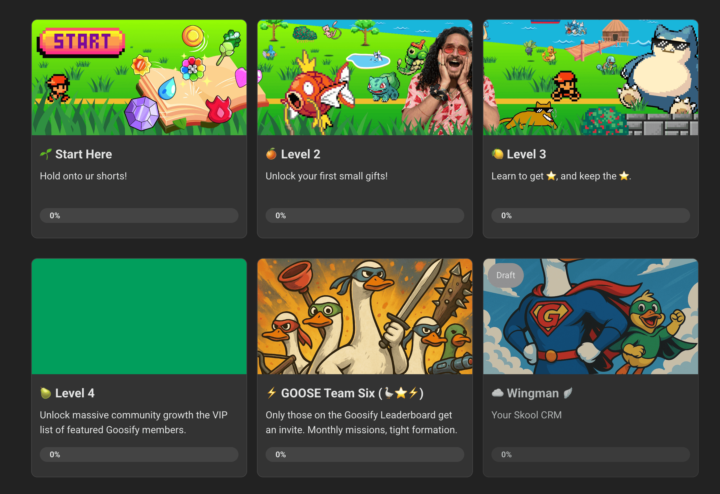Click the Level 3 0% progress bar
Image resolution: width=720 pixels, height=494 pixels.
591,215
